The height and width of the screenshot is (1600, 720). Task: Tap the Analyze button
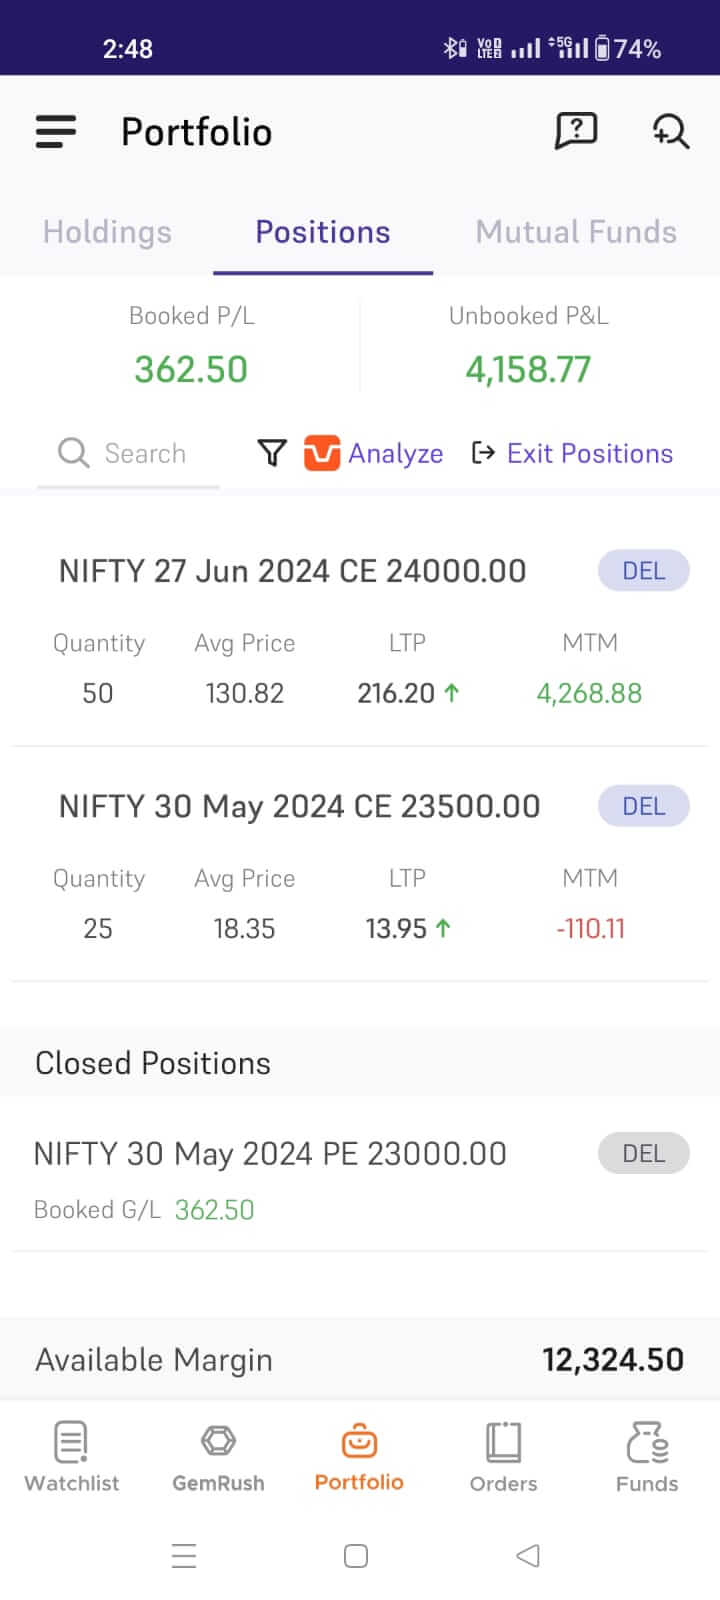[374, 453]
